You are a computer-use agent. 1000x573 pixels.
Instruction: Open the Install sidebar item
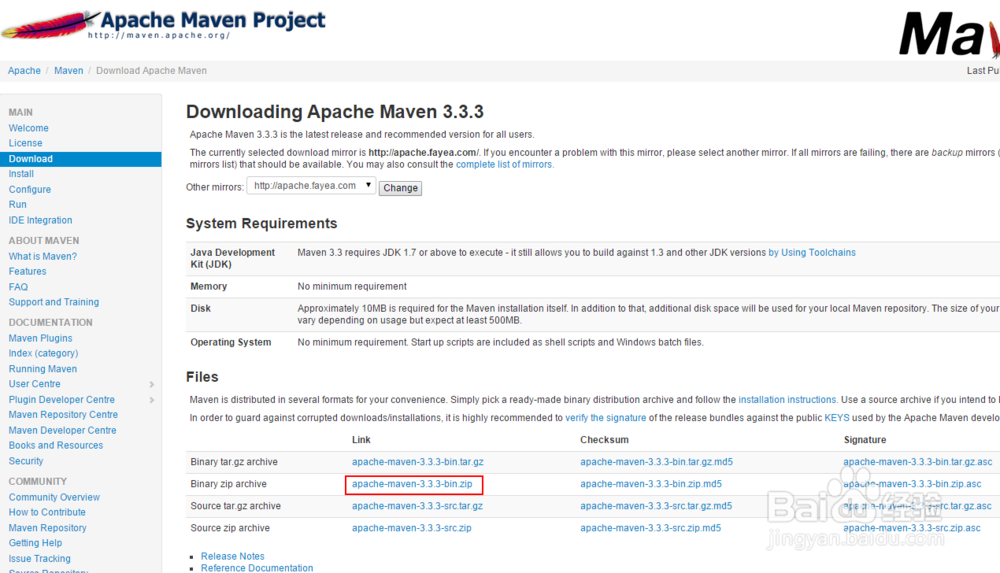tap(21, 174)
